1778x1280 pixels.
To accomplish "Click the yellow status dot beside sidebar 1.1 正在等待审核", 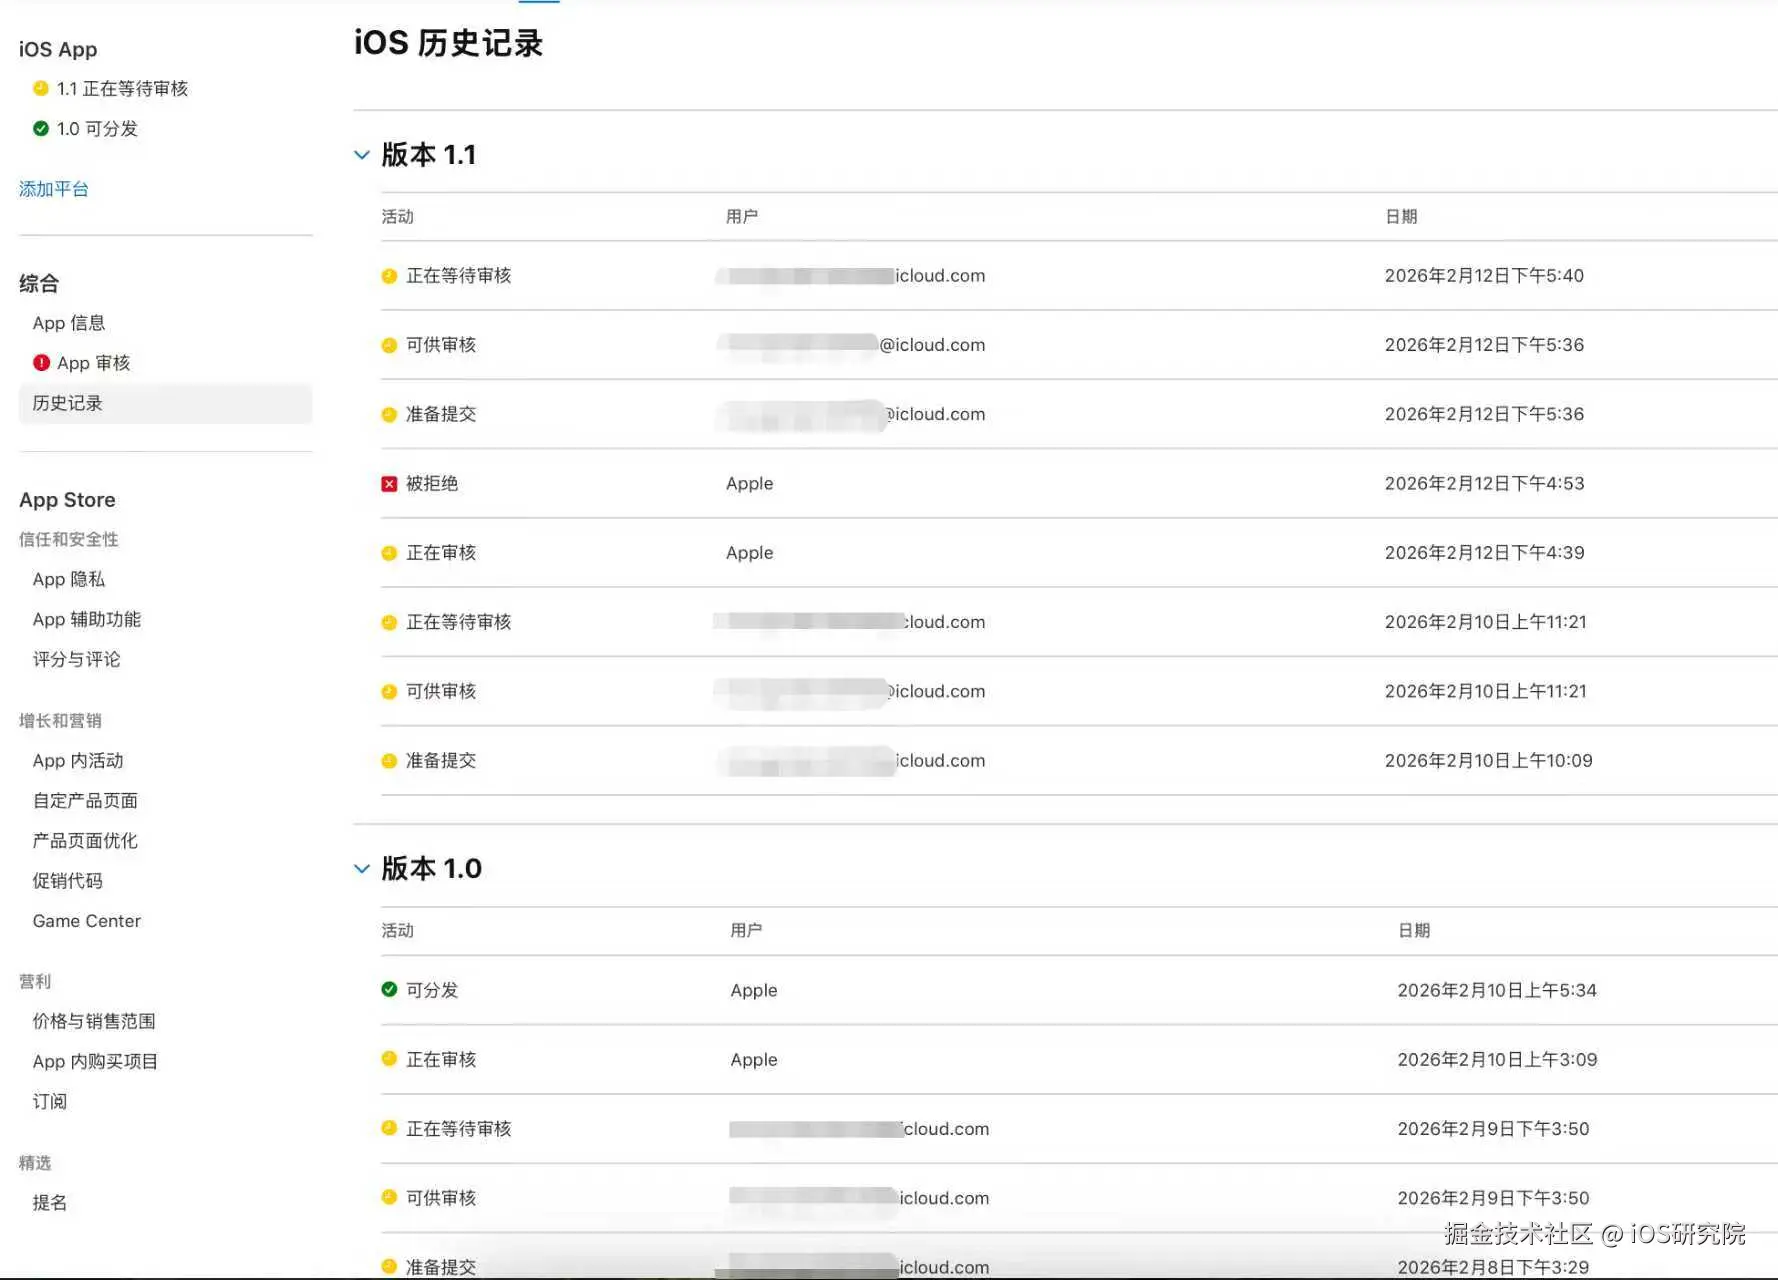I will (41, 88).
